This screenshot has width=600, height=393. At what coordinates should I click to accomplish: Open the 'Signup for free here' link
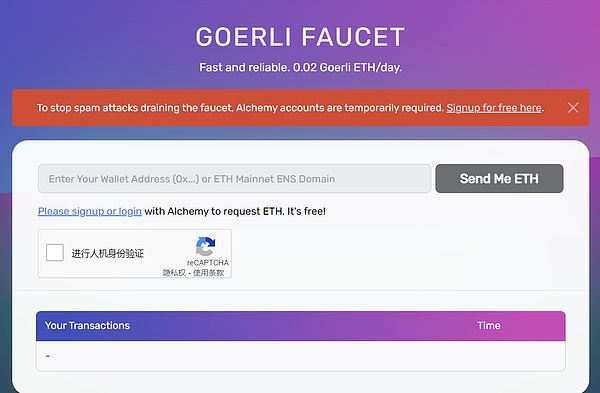494,108
